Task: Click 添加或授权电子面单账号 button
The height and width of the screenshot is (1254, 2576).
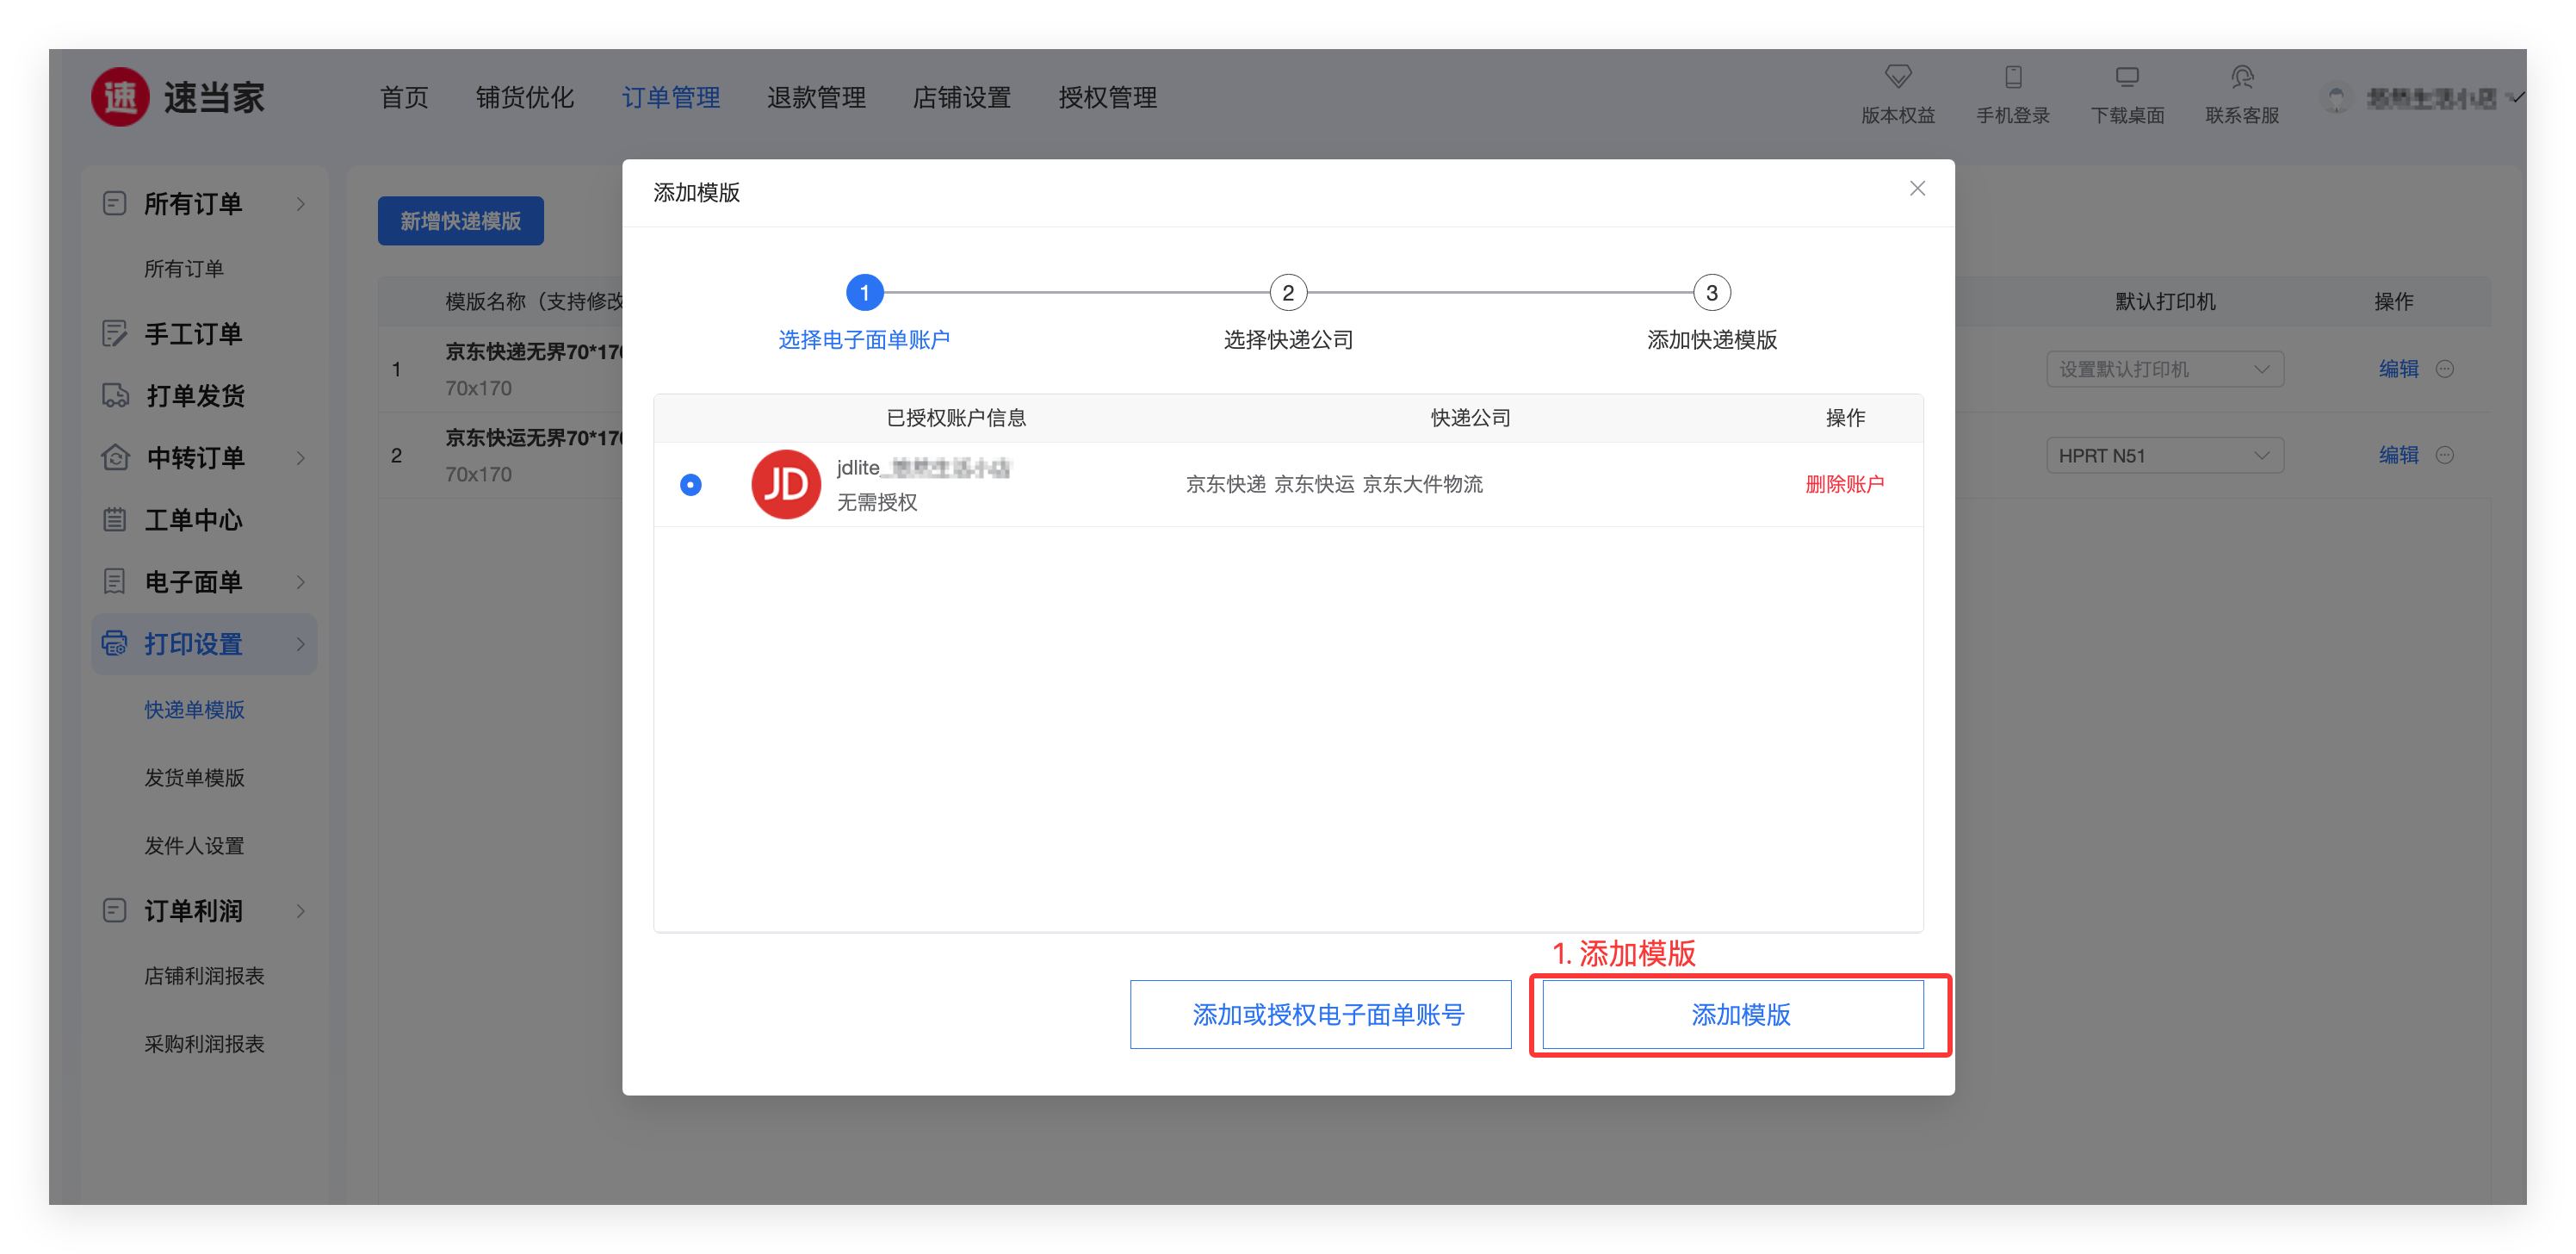Action: [1320, 1014]
